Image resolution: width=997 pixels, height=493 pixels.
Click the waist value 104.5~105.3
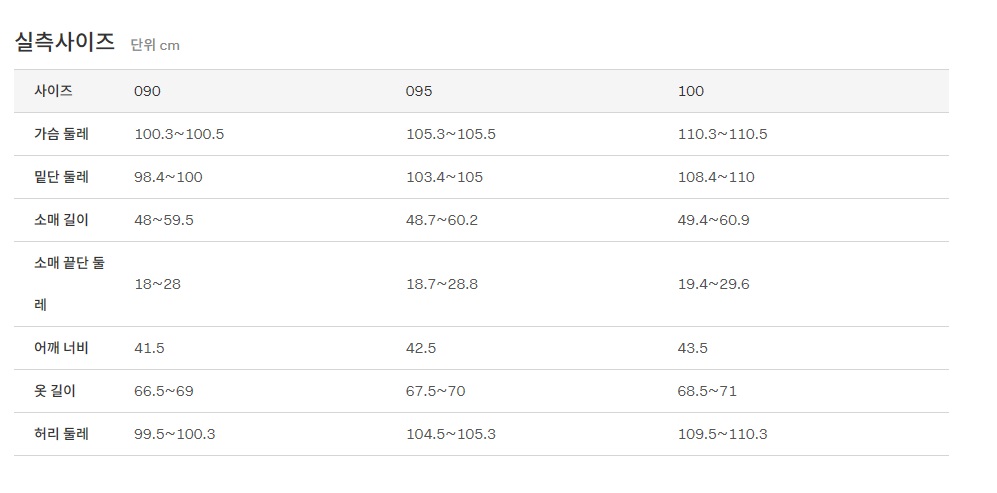pyautogui.click(x=451, y=434)
